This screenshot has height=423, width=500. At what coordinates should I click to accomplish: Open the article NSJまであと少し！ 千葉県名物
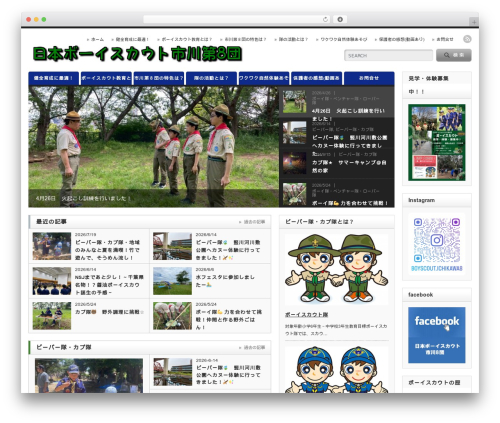tap(109, 285)
